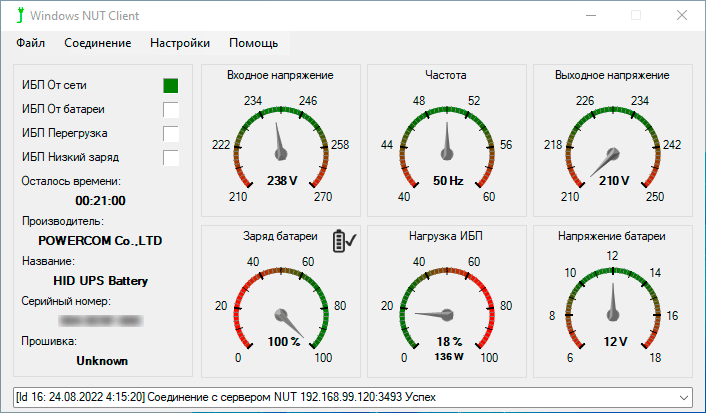Expand the connection log dropdown arrow

684,398
